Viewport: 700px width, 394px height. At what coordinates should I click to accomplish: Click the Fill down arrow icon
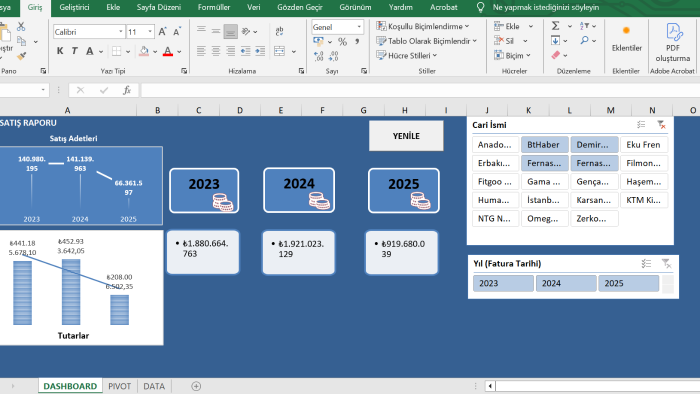point(555,41)
